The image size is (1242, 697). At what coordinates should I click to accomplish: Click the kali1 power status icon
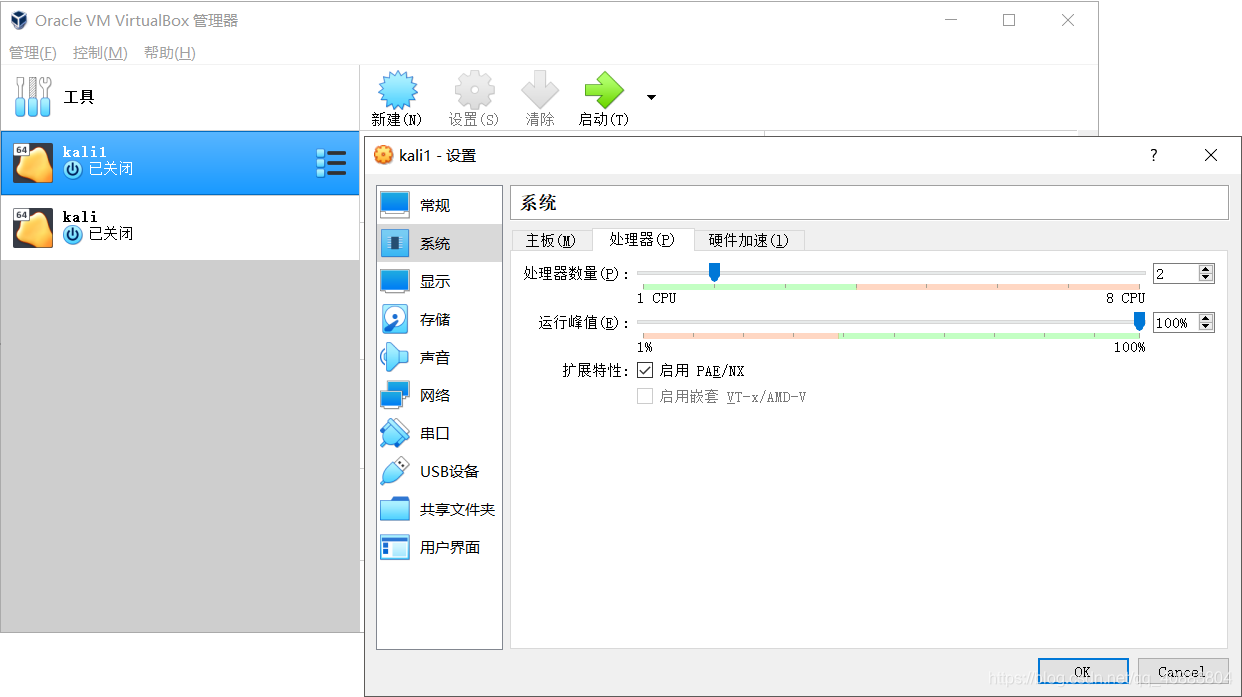pyautogui.click(x=73, y=169)
